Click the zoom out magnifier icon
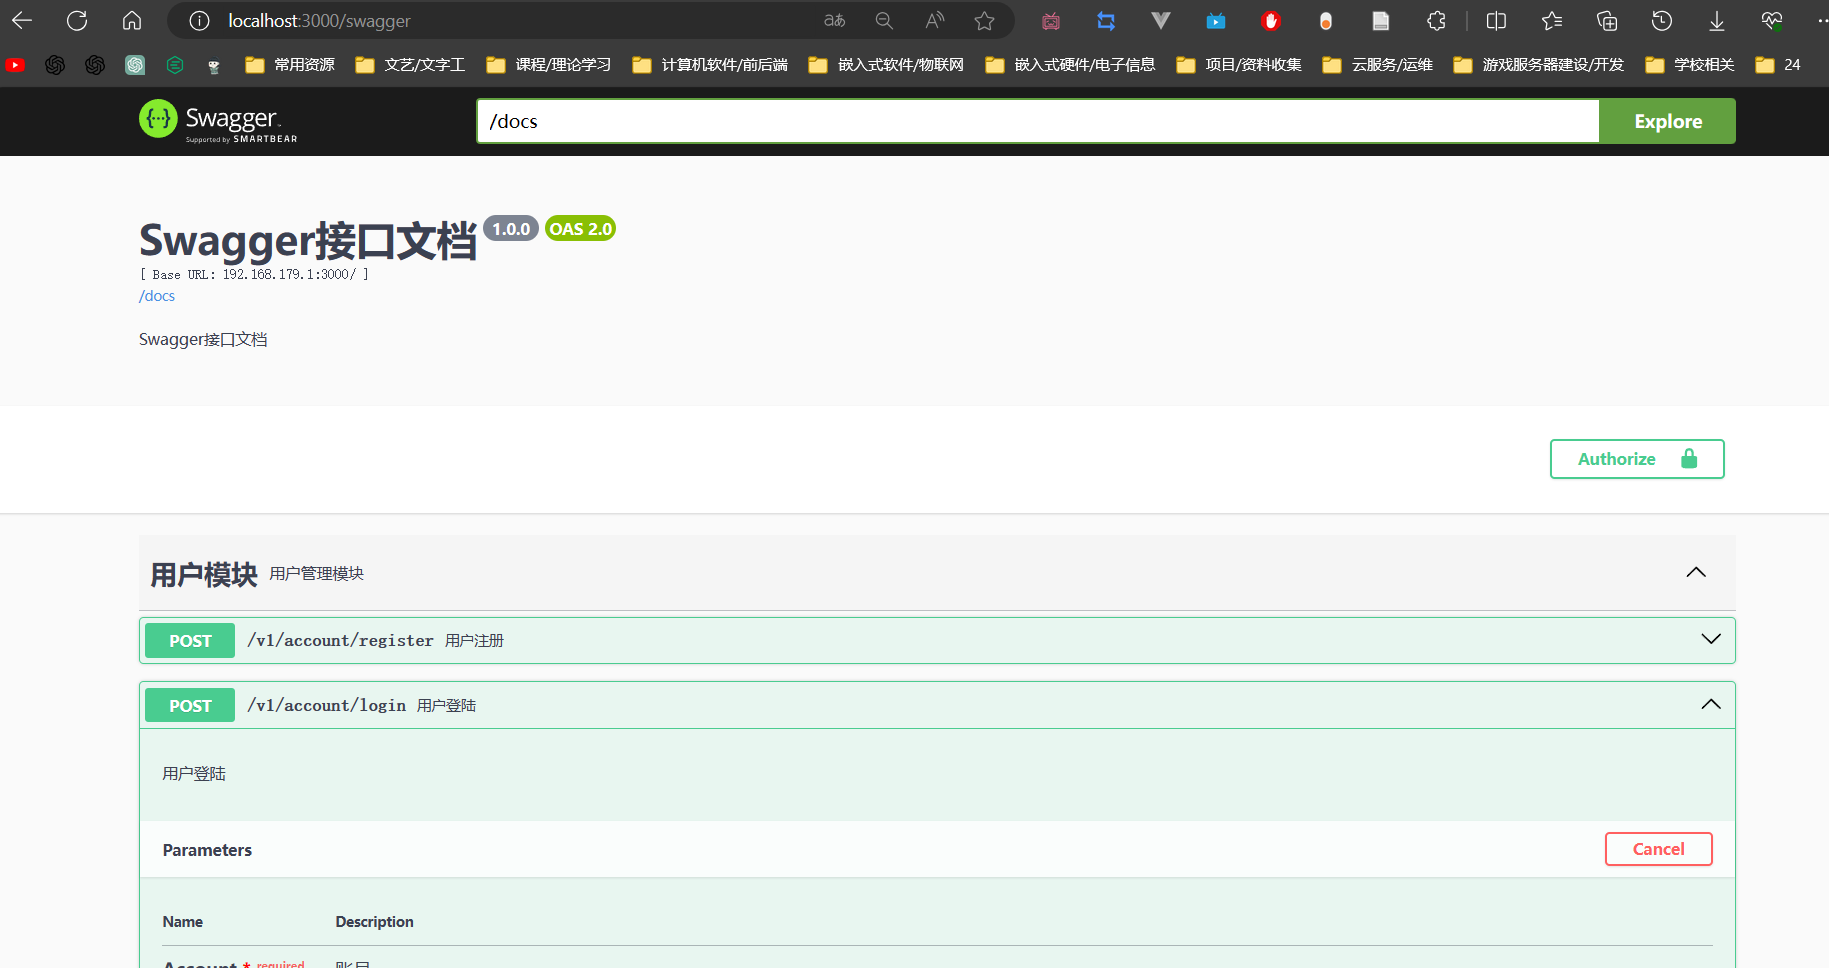Viewport: 1829px width, 968px height. 884,21
